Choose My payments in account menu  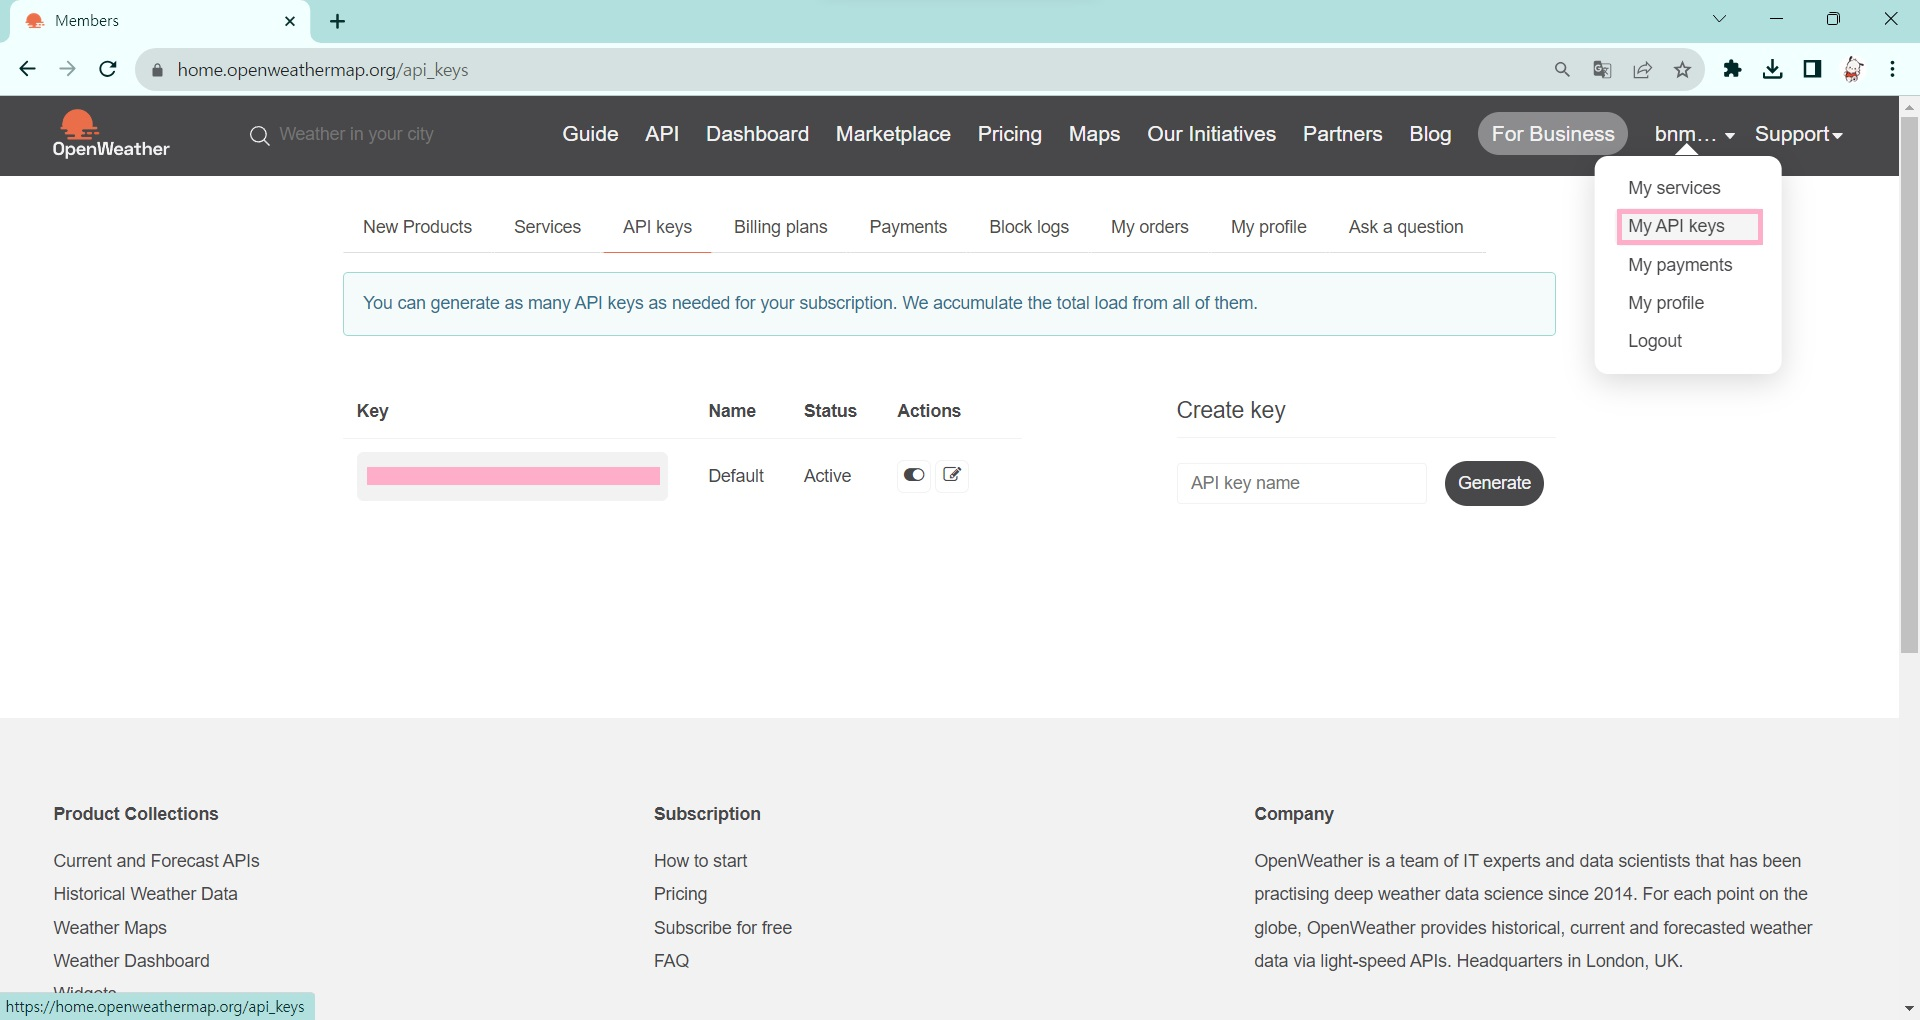click(1680, 265)
